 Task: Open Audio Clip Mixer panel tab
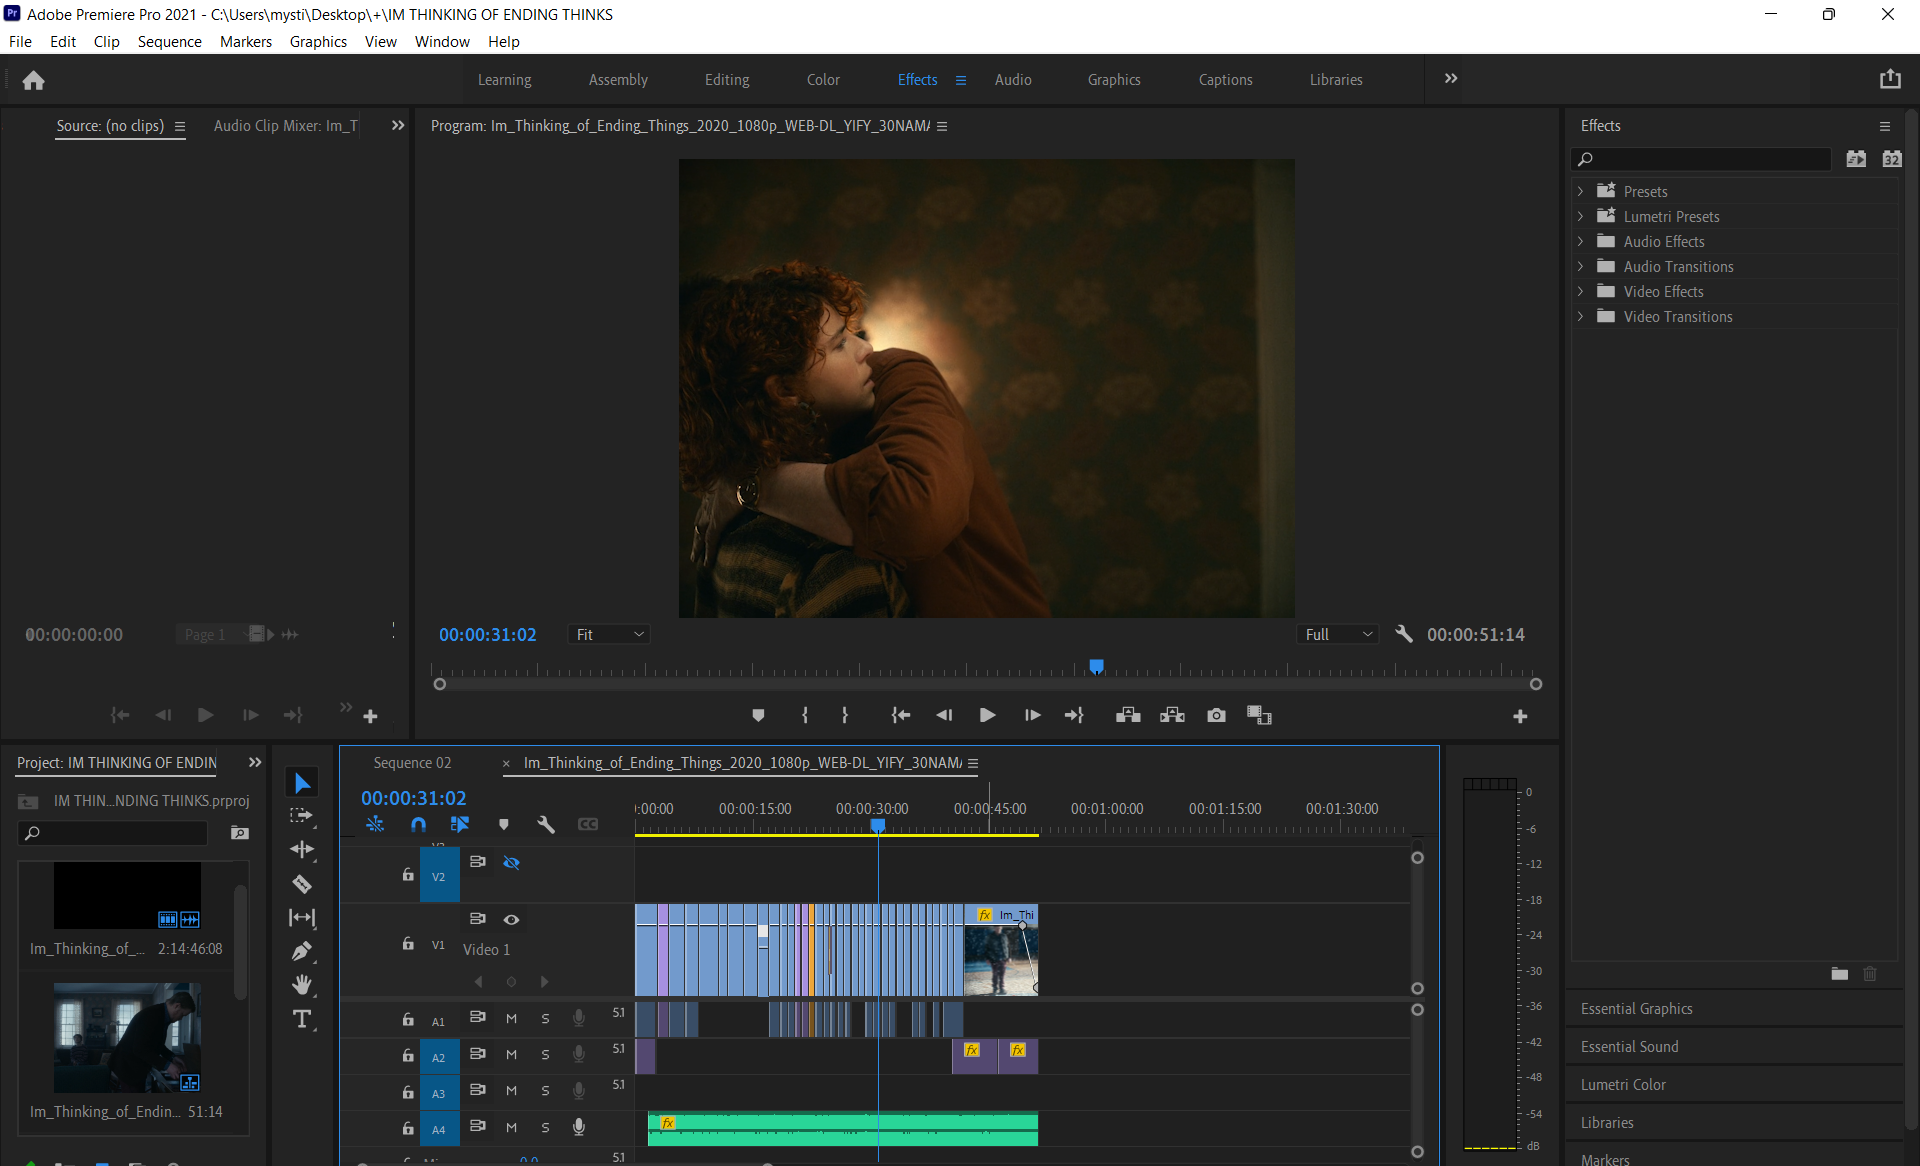click(x=286, y=126)
